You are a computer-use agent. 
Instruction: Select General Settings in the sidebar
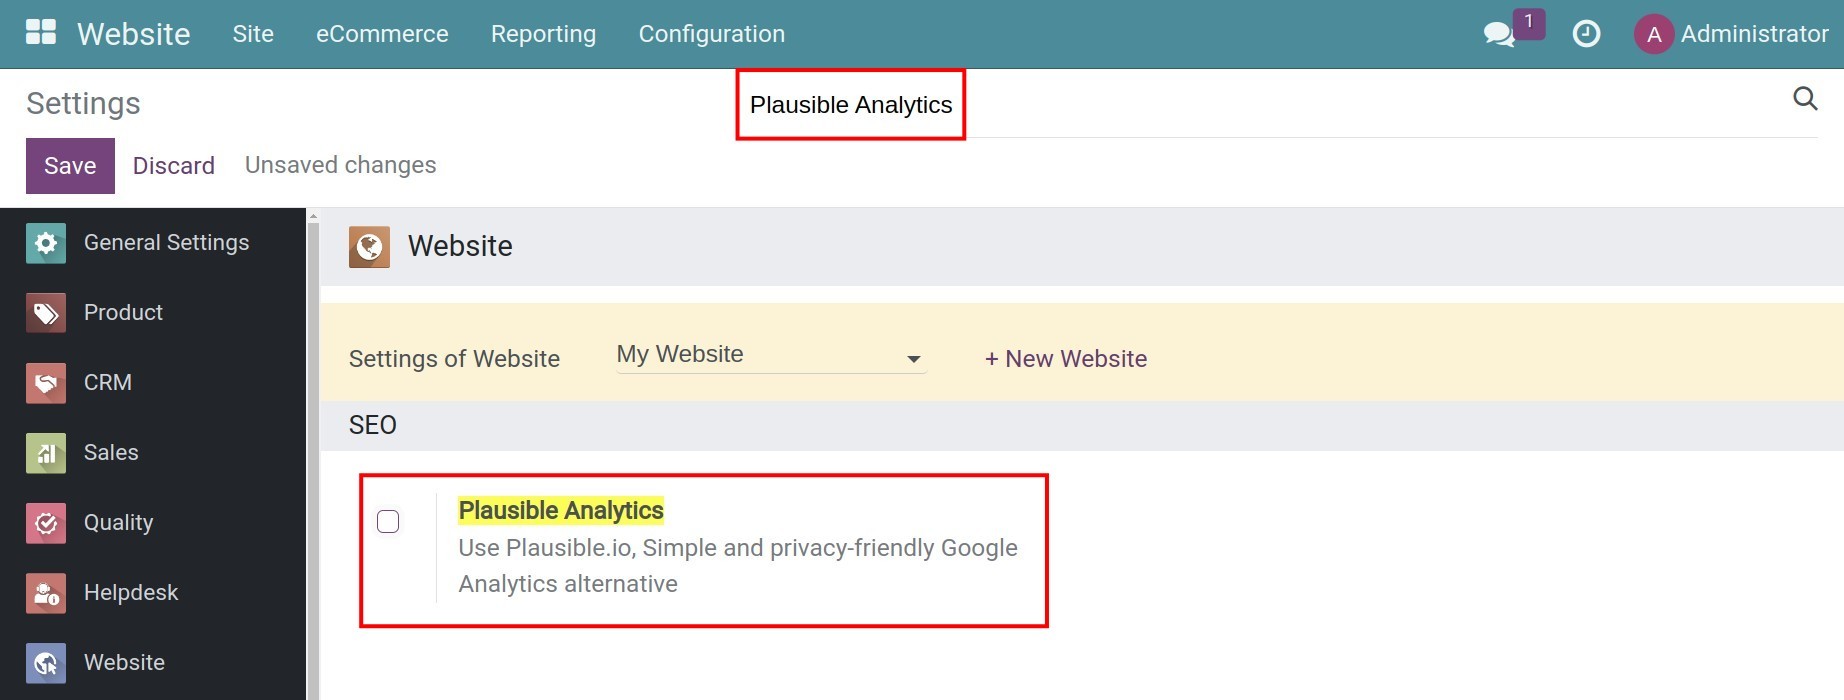(167, 243)
